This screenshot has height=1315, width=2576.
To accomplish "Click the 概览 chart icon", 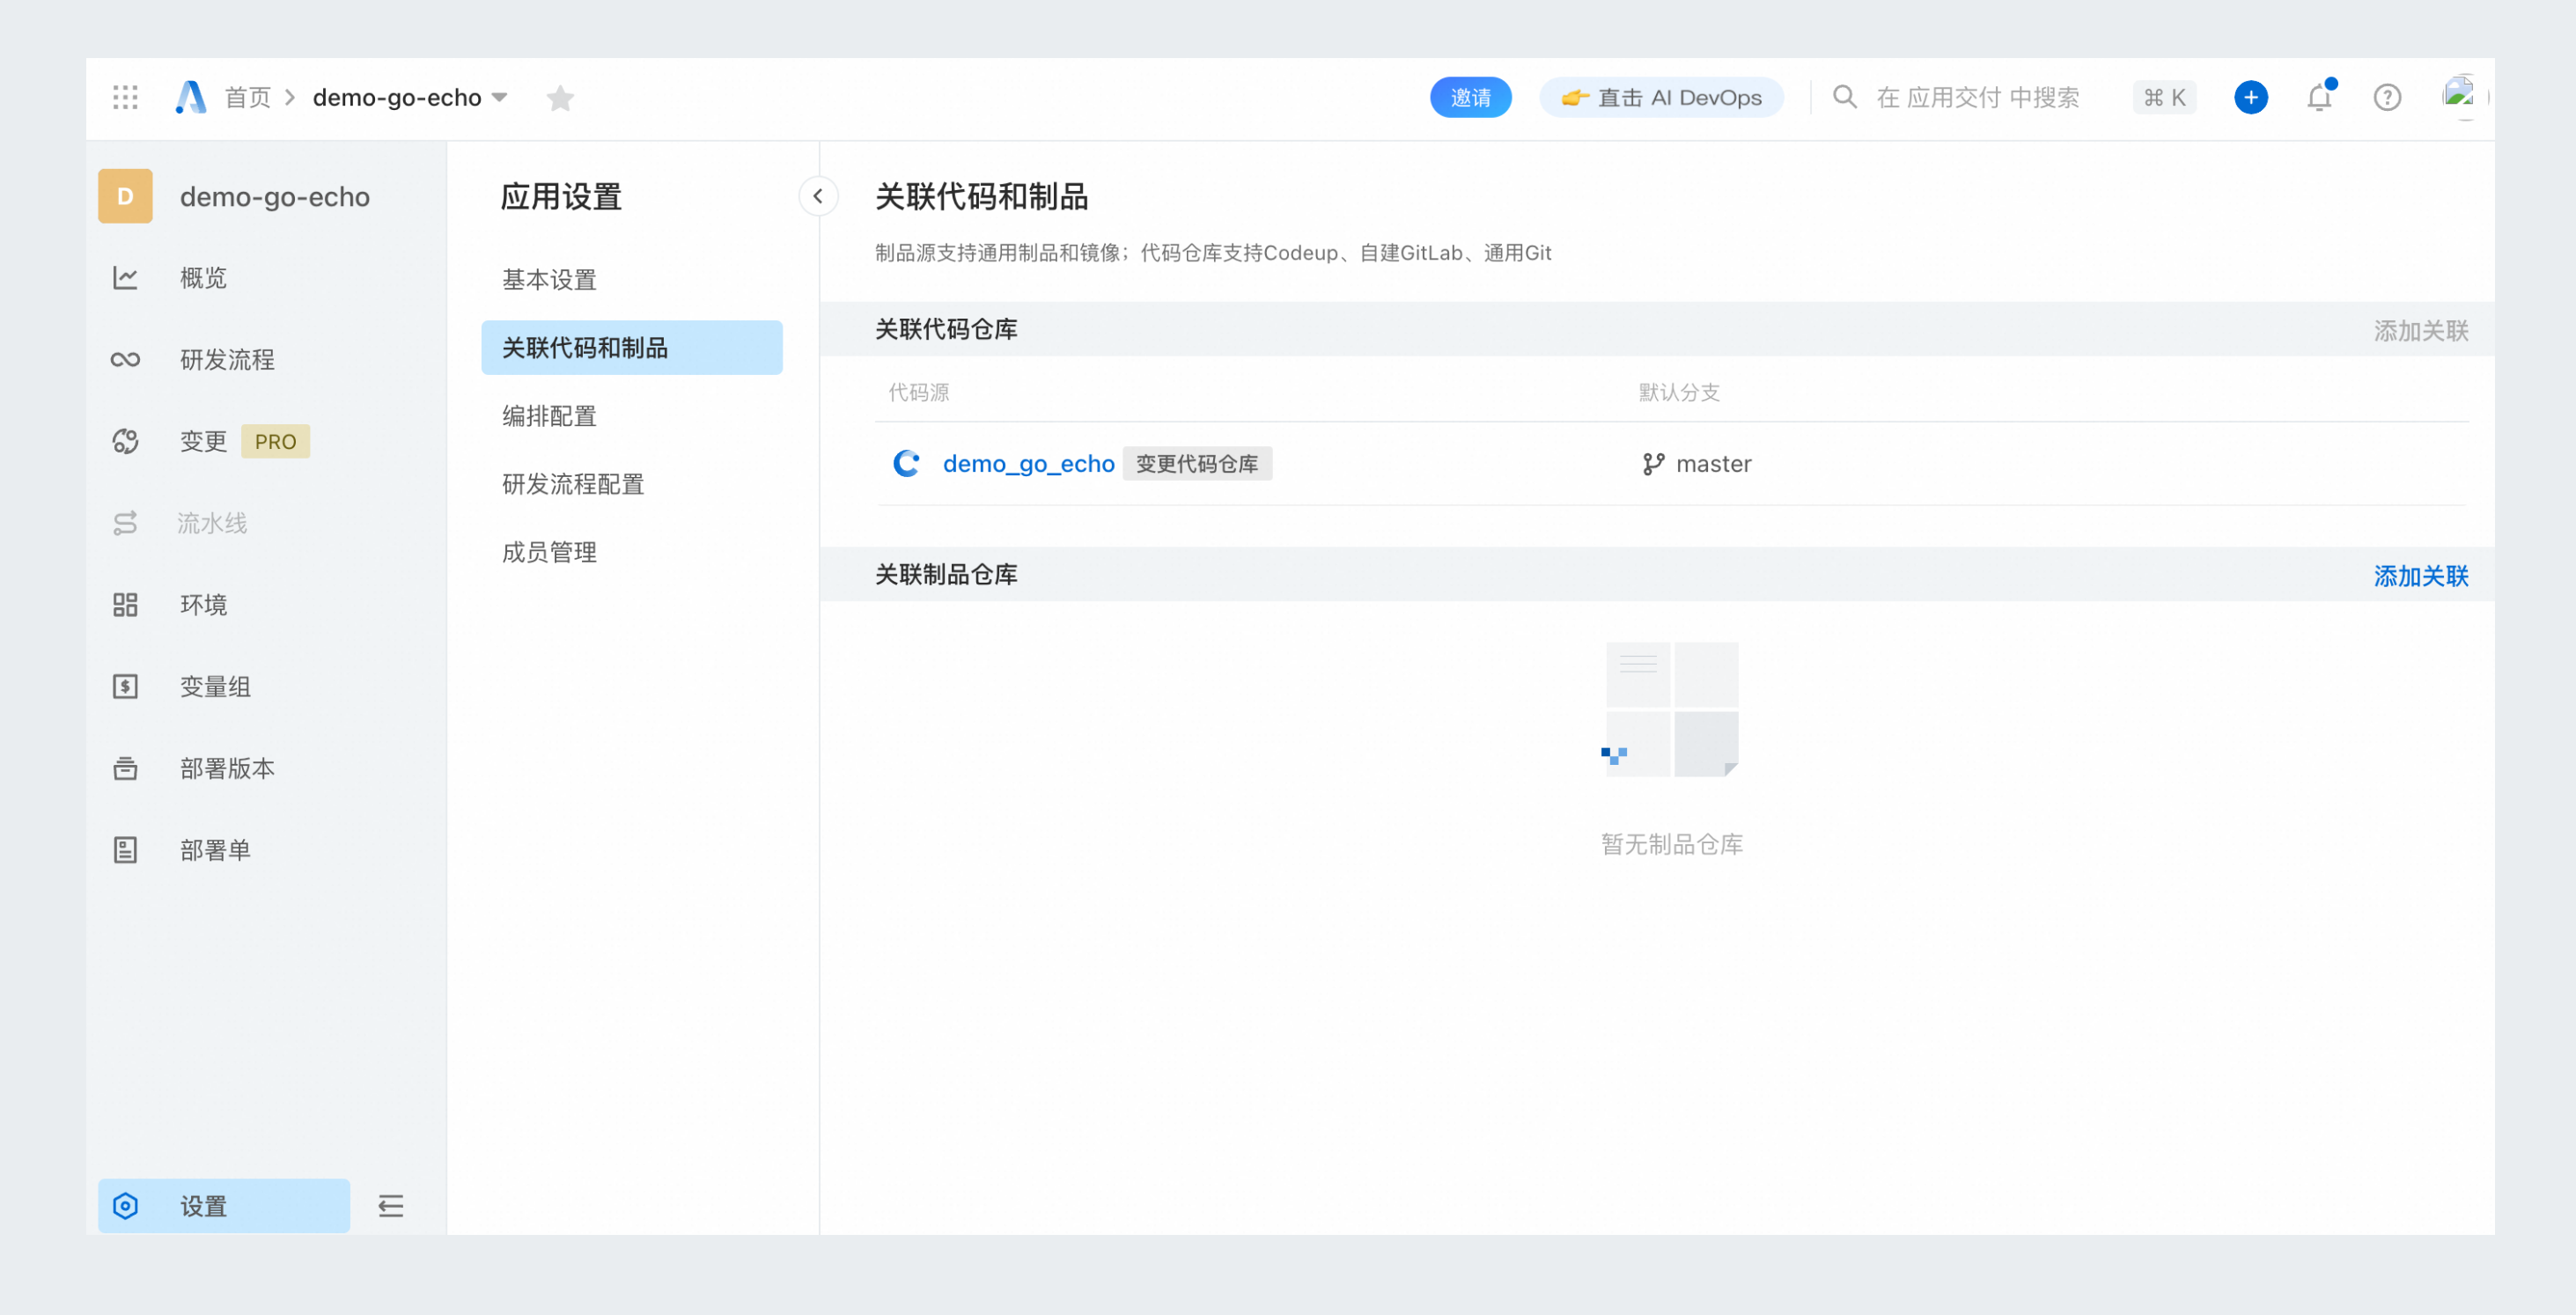I will 125,278.
